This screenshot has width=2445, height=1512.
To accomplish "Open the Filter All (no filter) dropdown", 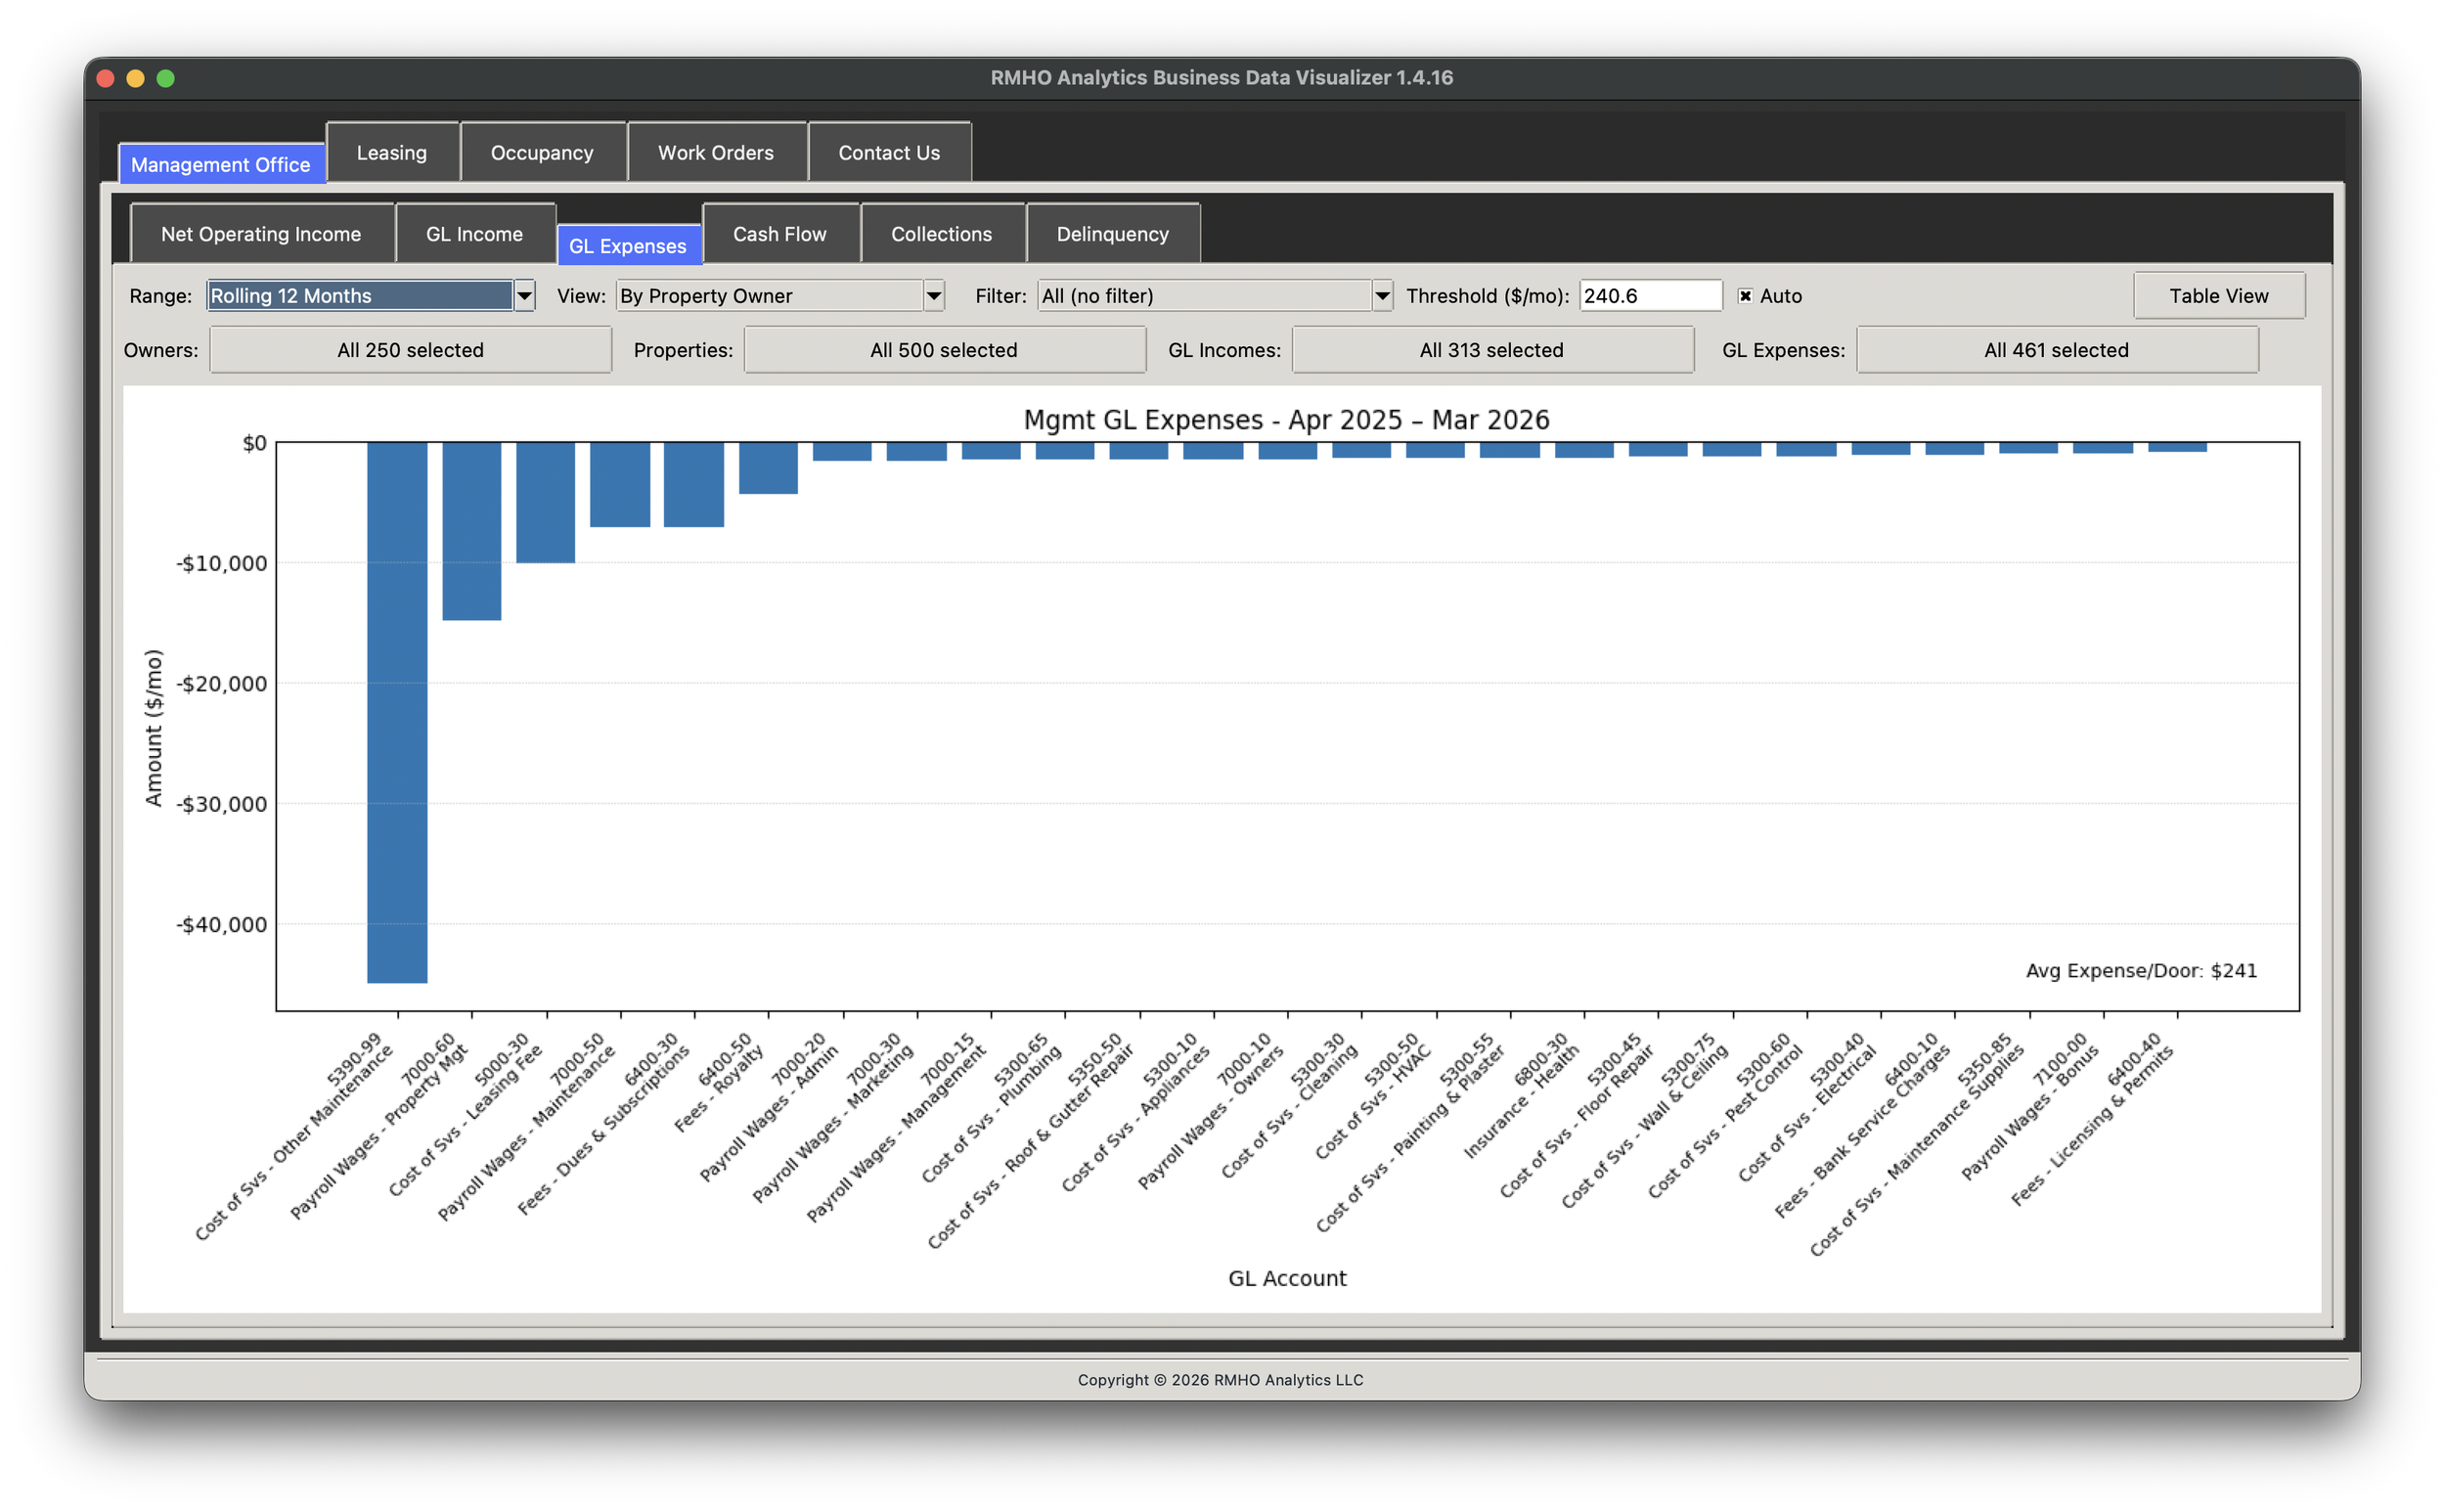I will 1382,296.
